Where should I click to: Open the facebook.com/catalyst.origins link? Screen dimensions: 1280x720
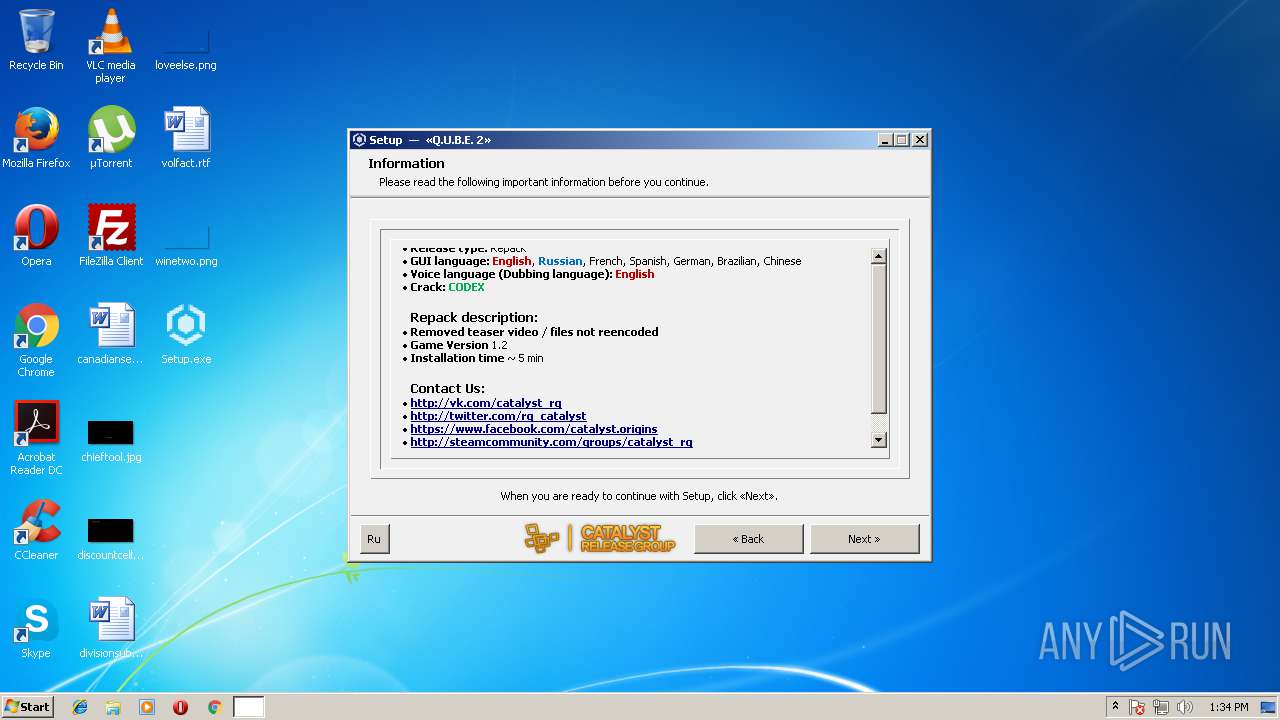pyautogui.click(x=534, y=429)
